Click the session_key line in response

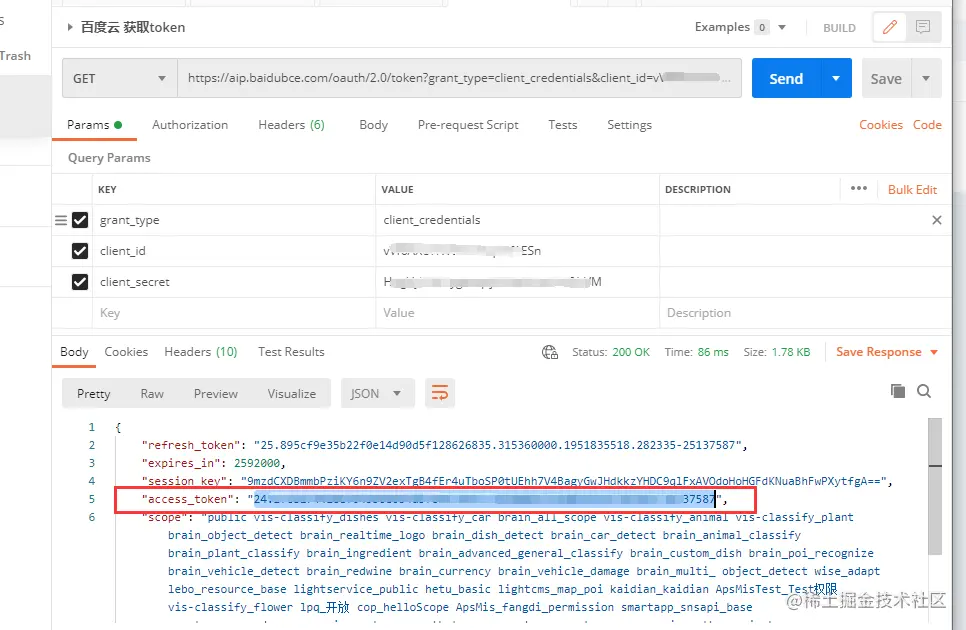(x=517, y=481)
